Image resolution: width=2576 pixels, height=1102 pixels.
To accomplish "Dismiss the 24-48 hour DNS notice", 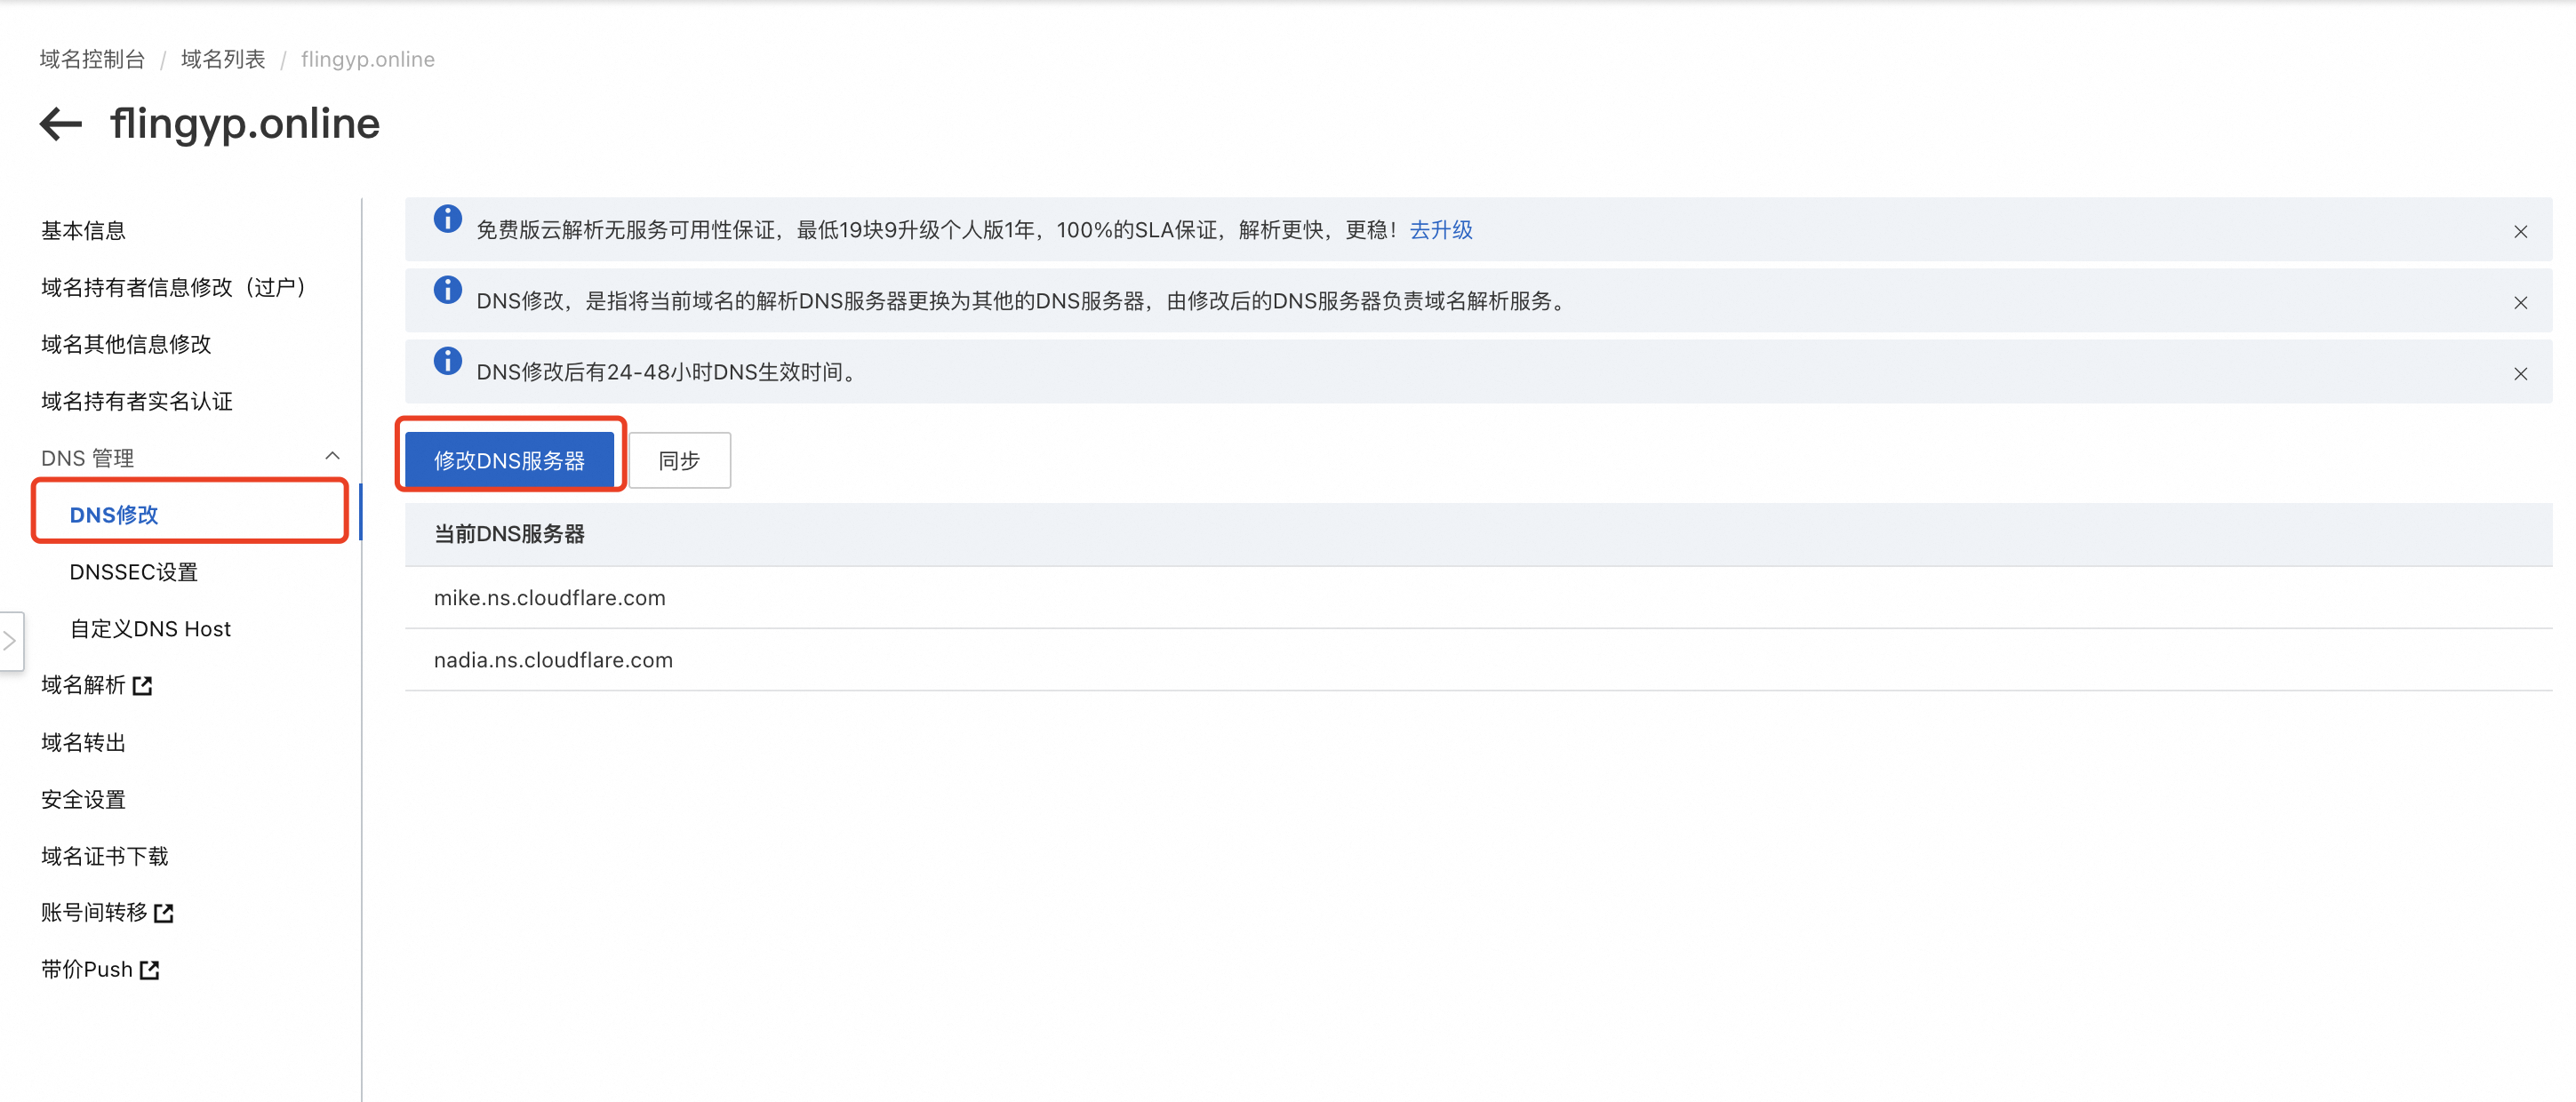I will pyautogui.click(x=2520, y=374).
